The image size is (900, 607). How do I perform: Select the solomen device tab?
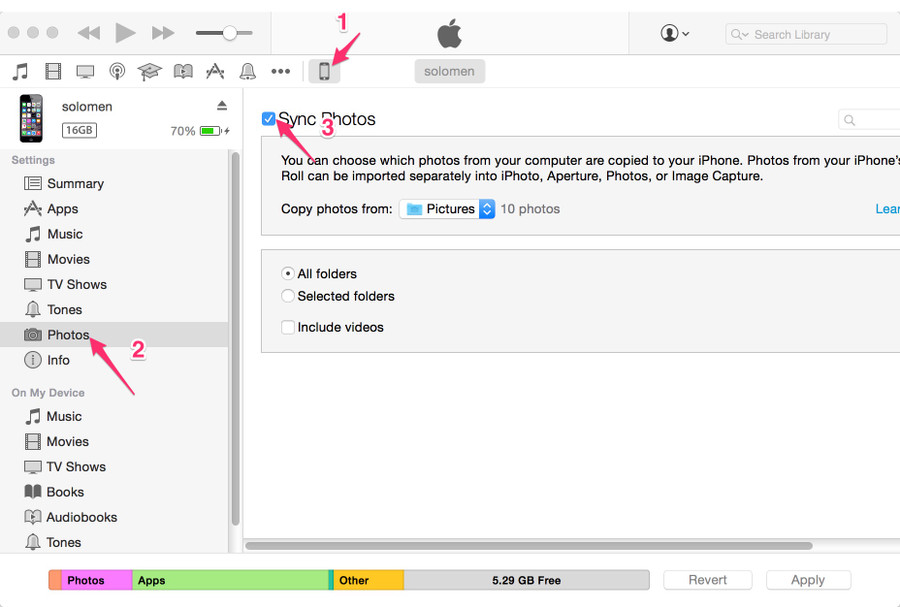[x=449, y=71]
